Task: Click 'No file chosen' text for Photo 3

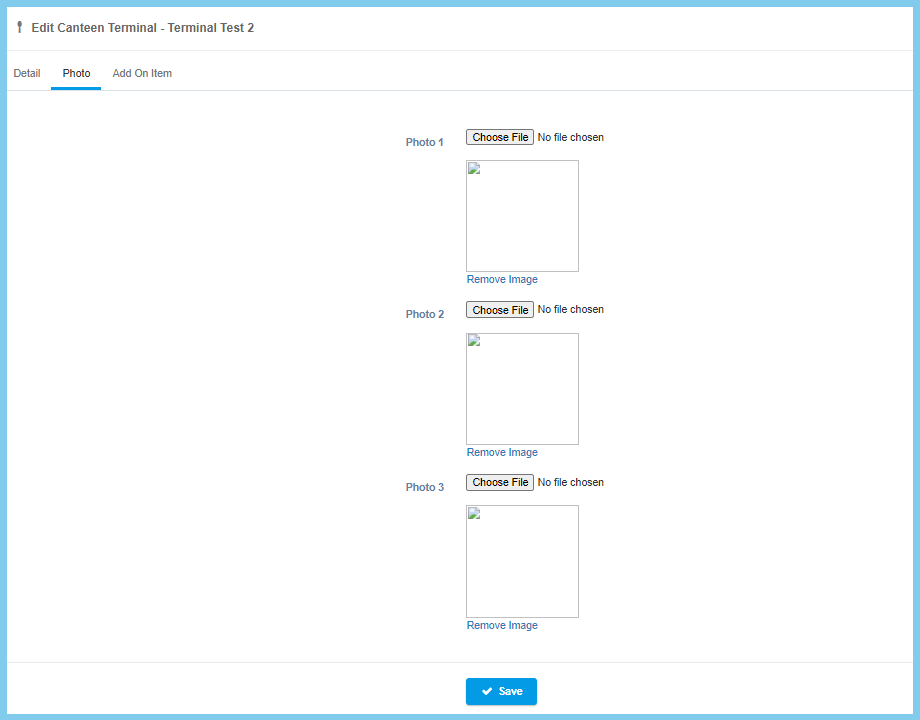Action: [x=570, y=482]
